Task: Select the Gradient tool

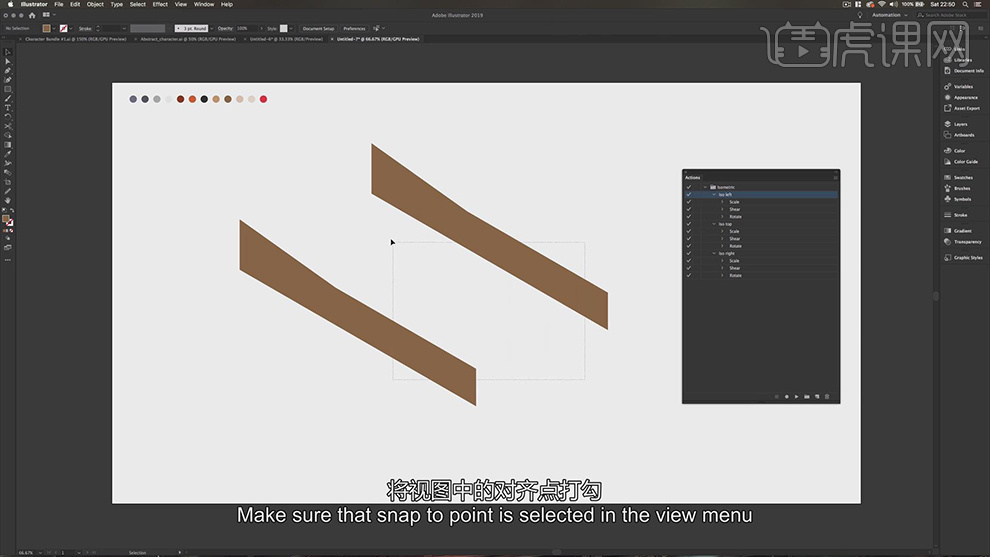Action: pos(8,145)
